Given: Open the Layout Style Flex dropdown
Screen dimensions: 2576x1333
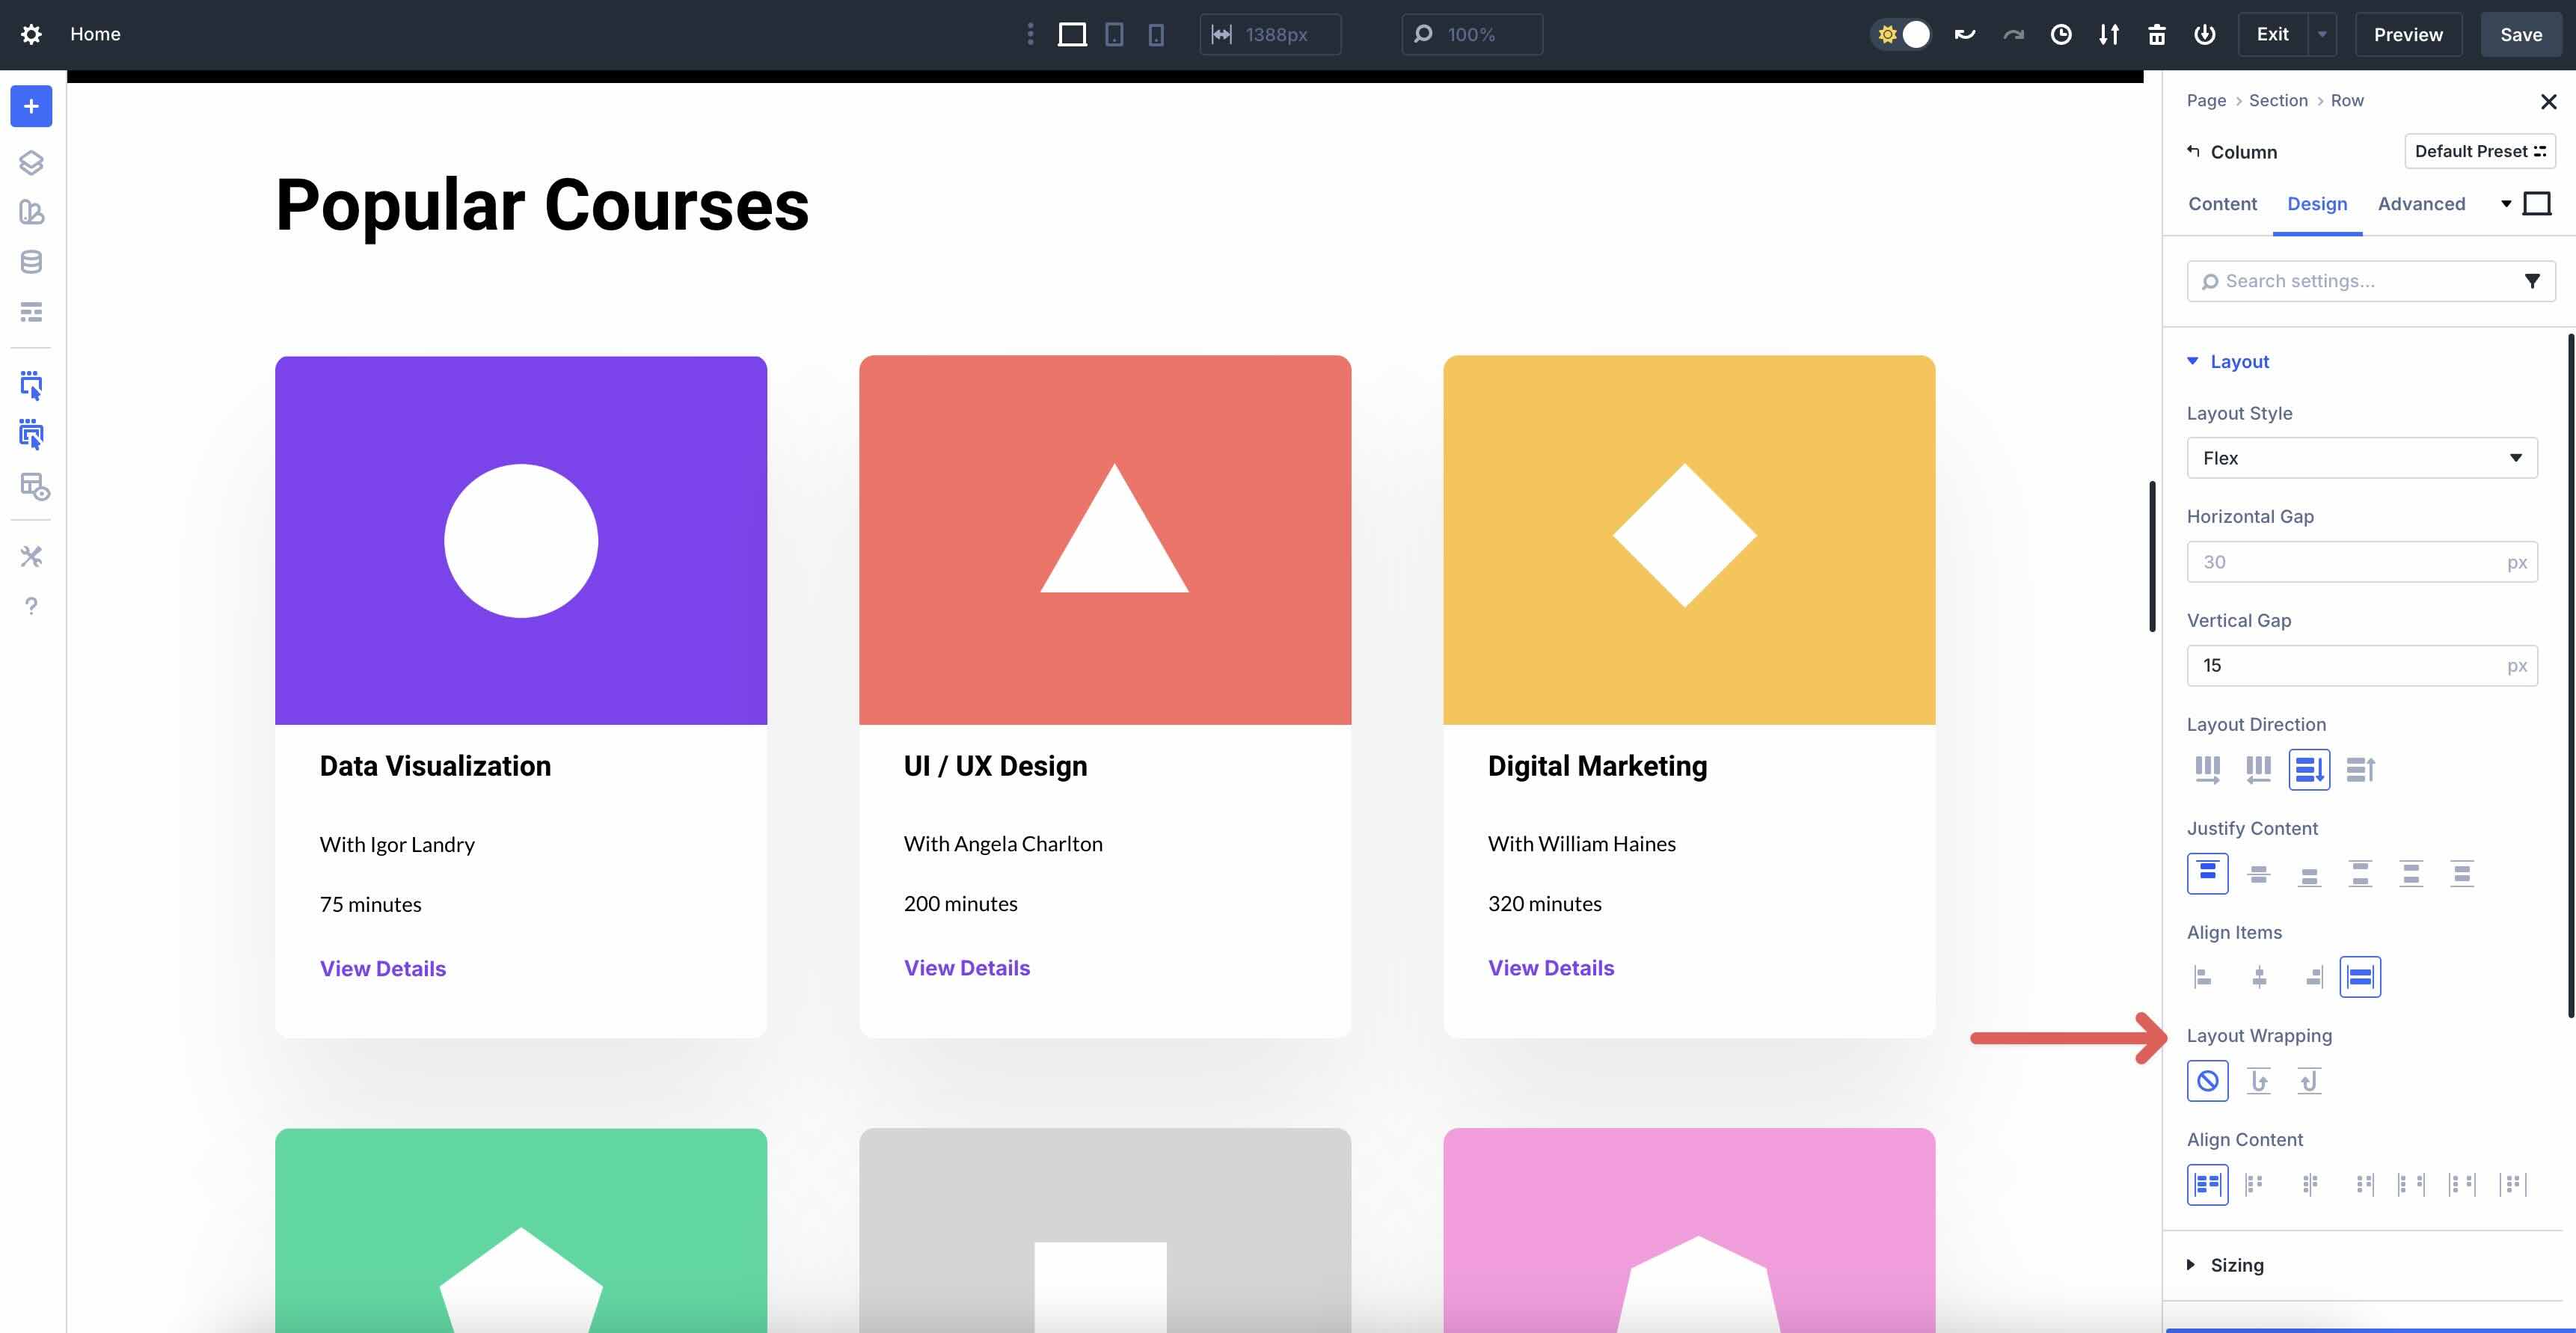Looking at the screenshot, I should [2362, 457].
